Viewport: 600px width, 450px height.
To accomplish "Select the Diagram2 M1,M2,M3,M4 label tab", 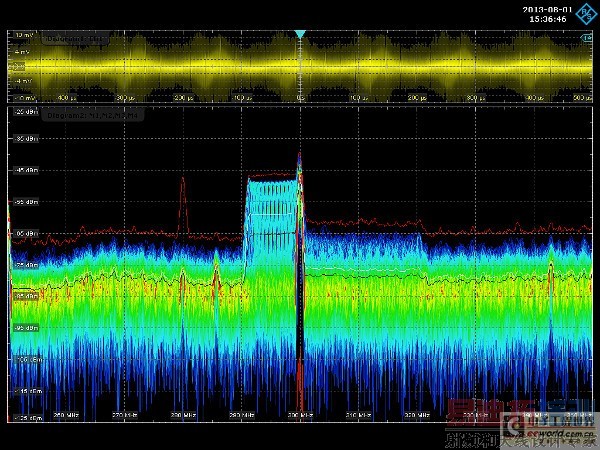I will pyautogui.click(x=92, y=115).
